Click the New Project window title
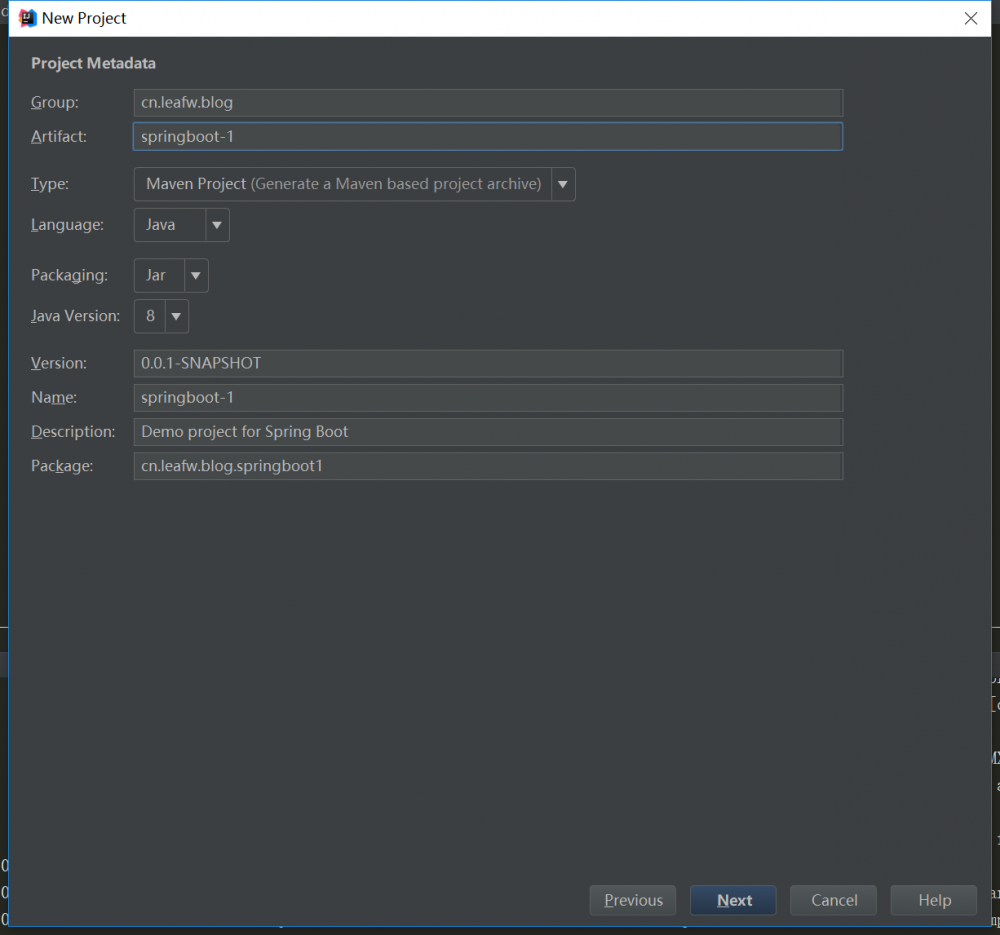This screenshot has height=935, width=1000. click(84, 18)
